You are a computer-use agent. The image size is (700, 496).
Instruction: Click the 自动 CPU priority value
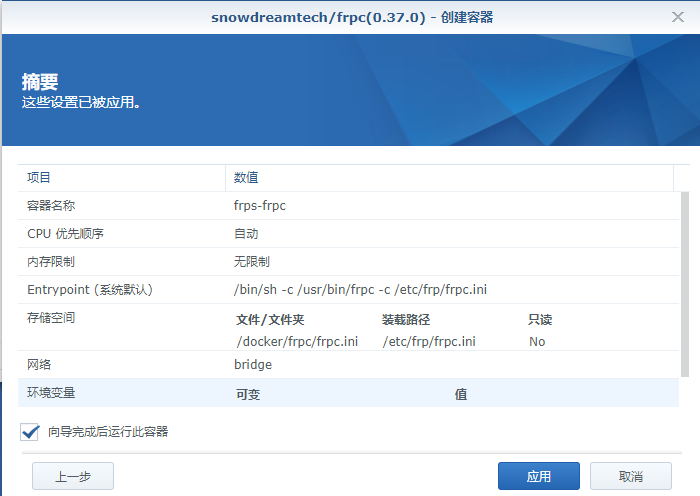point(246,233)
